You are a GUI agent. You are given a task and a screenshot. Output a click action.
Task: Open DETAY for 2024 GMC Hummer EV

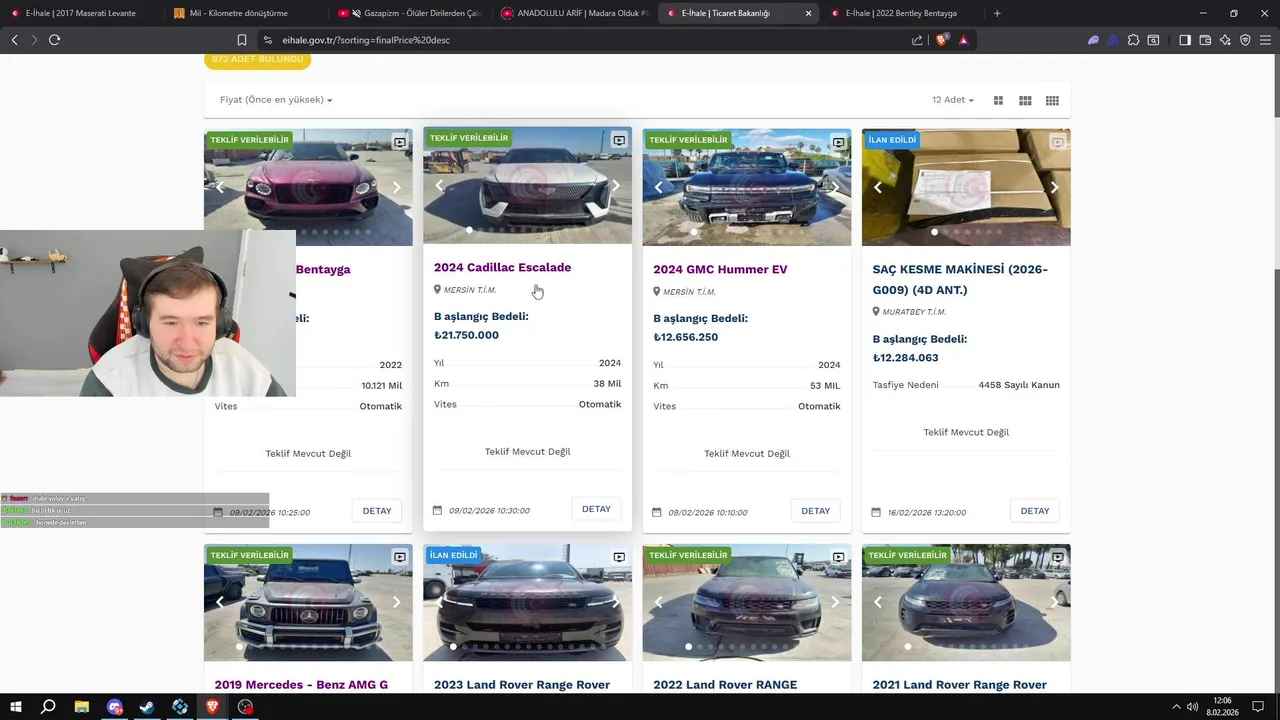pyautogui.click(x=815, y=511)
